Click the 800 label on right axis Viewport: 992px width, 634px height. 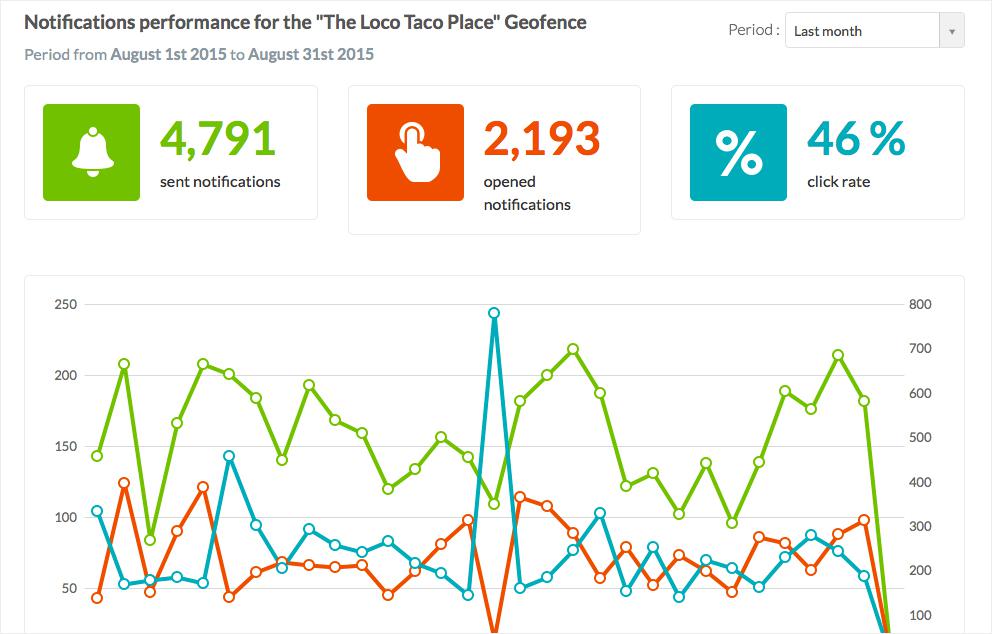[918, 305]
